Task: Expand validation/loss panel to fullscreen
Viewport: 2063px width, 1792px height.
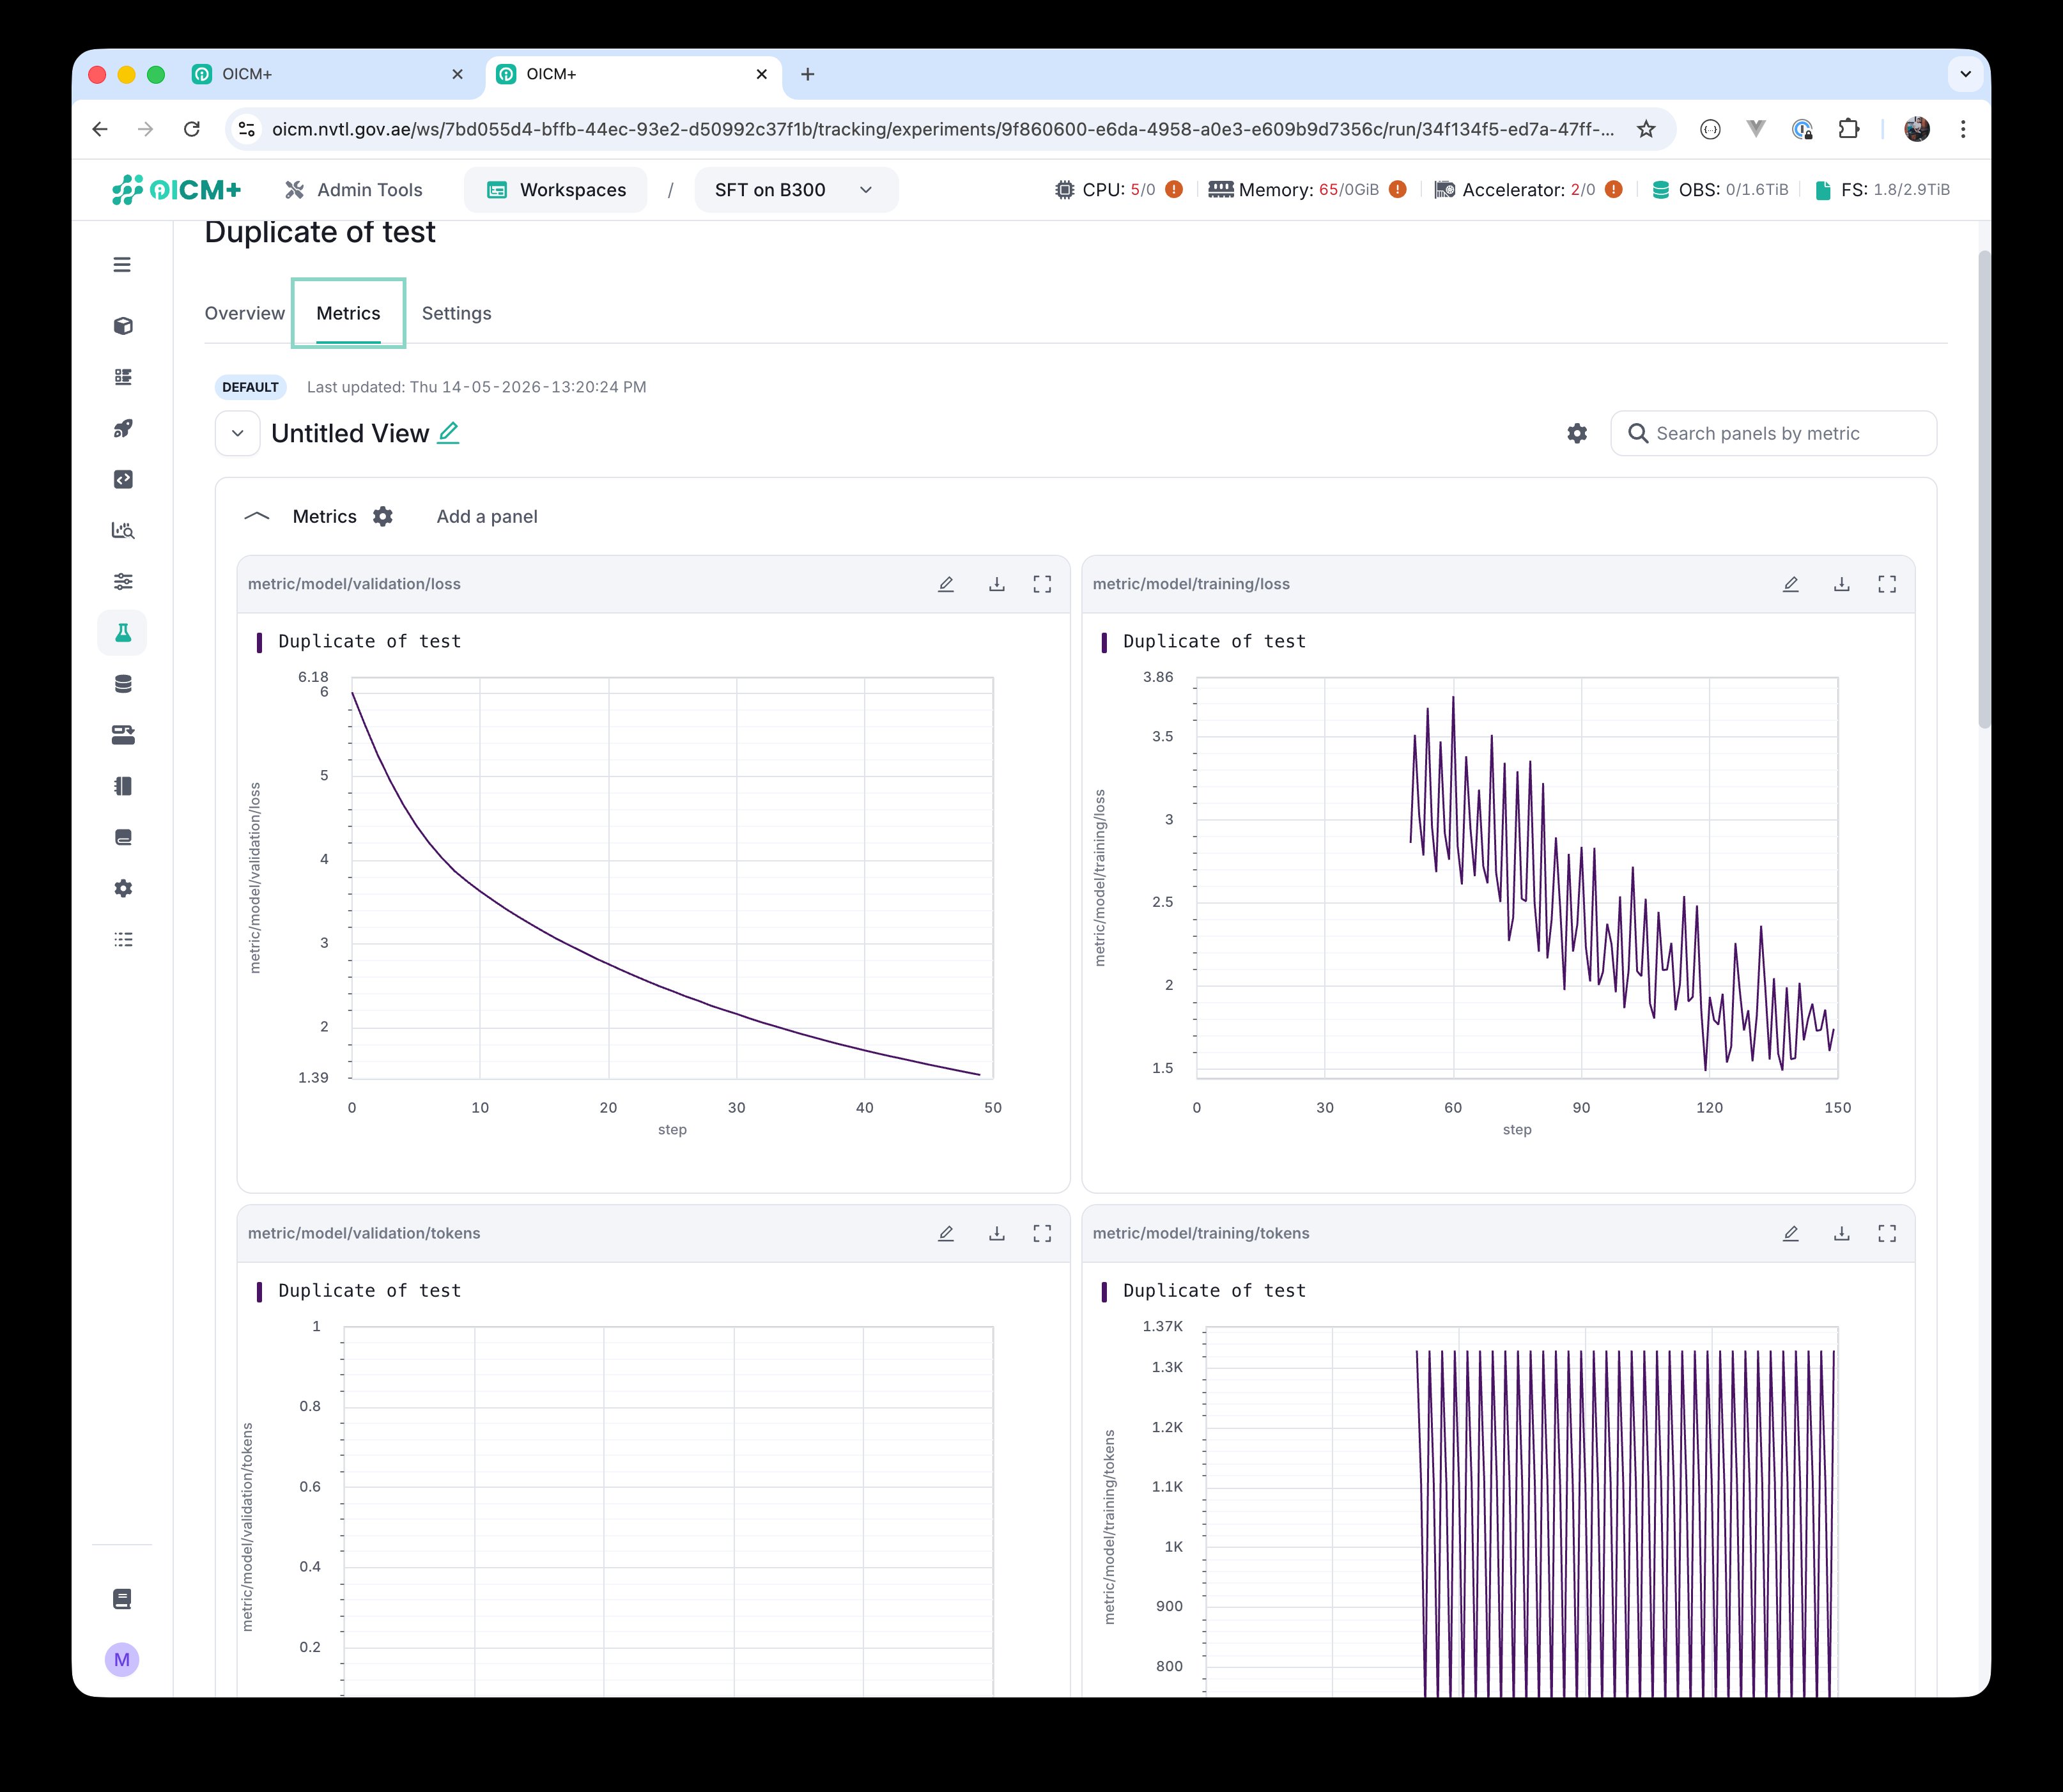Action: click(1042, 584)
